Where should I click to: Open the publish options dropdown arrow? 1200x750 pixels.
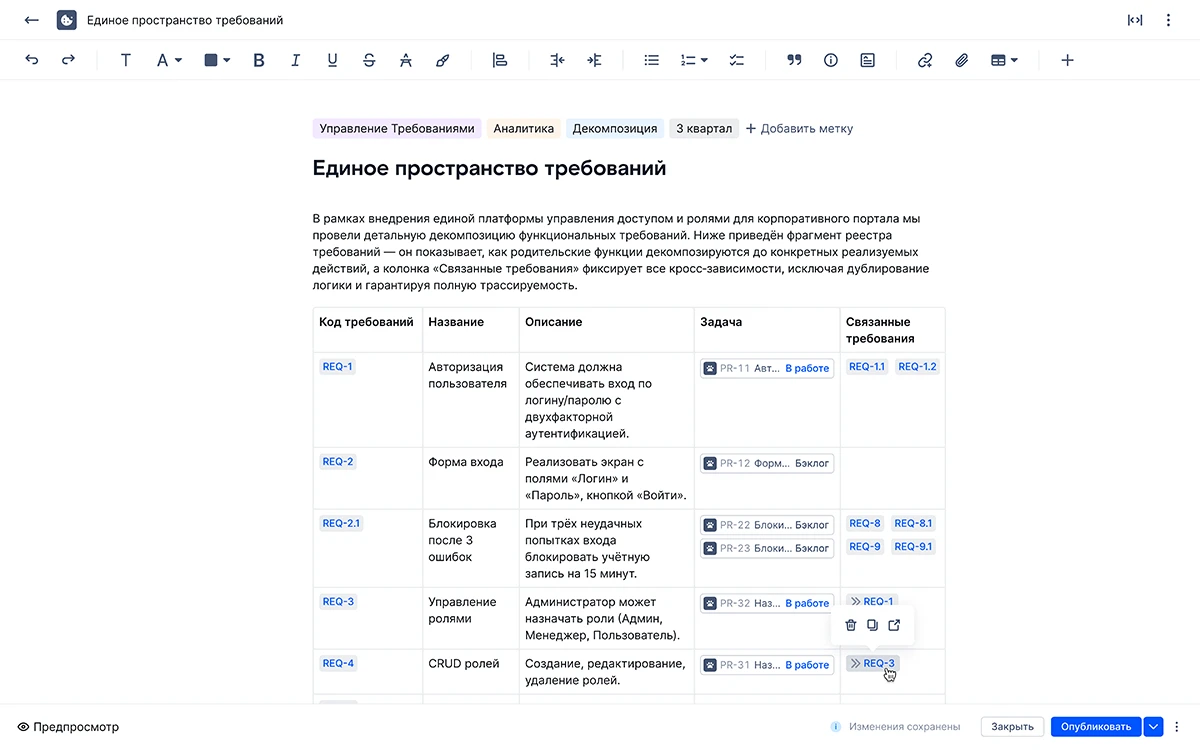click(1154, 727)
